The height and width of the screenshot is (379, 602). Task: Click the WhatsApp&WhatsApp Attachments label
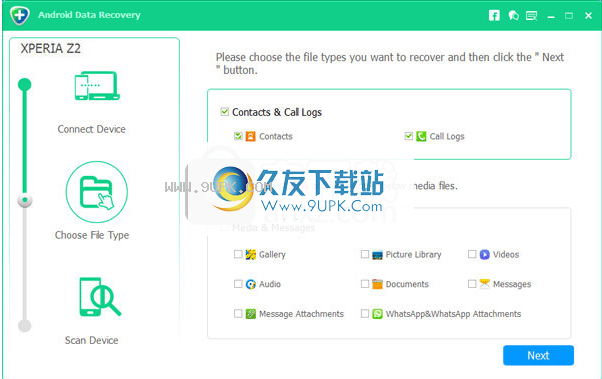pos(453,314)
